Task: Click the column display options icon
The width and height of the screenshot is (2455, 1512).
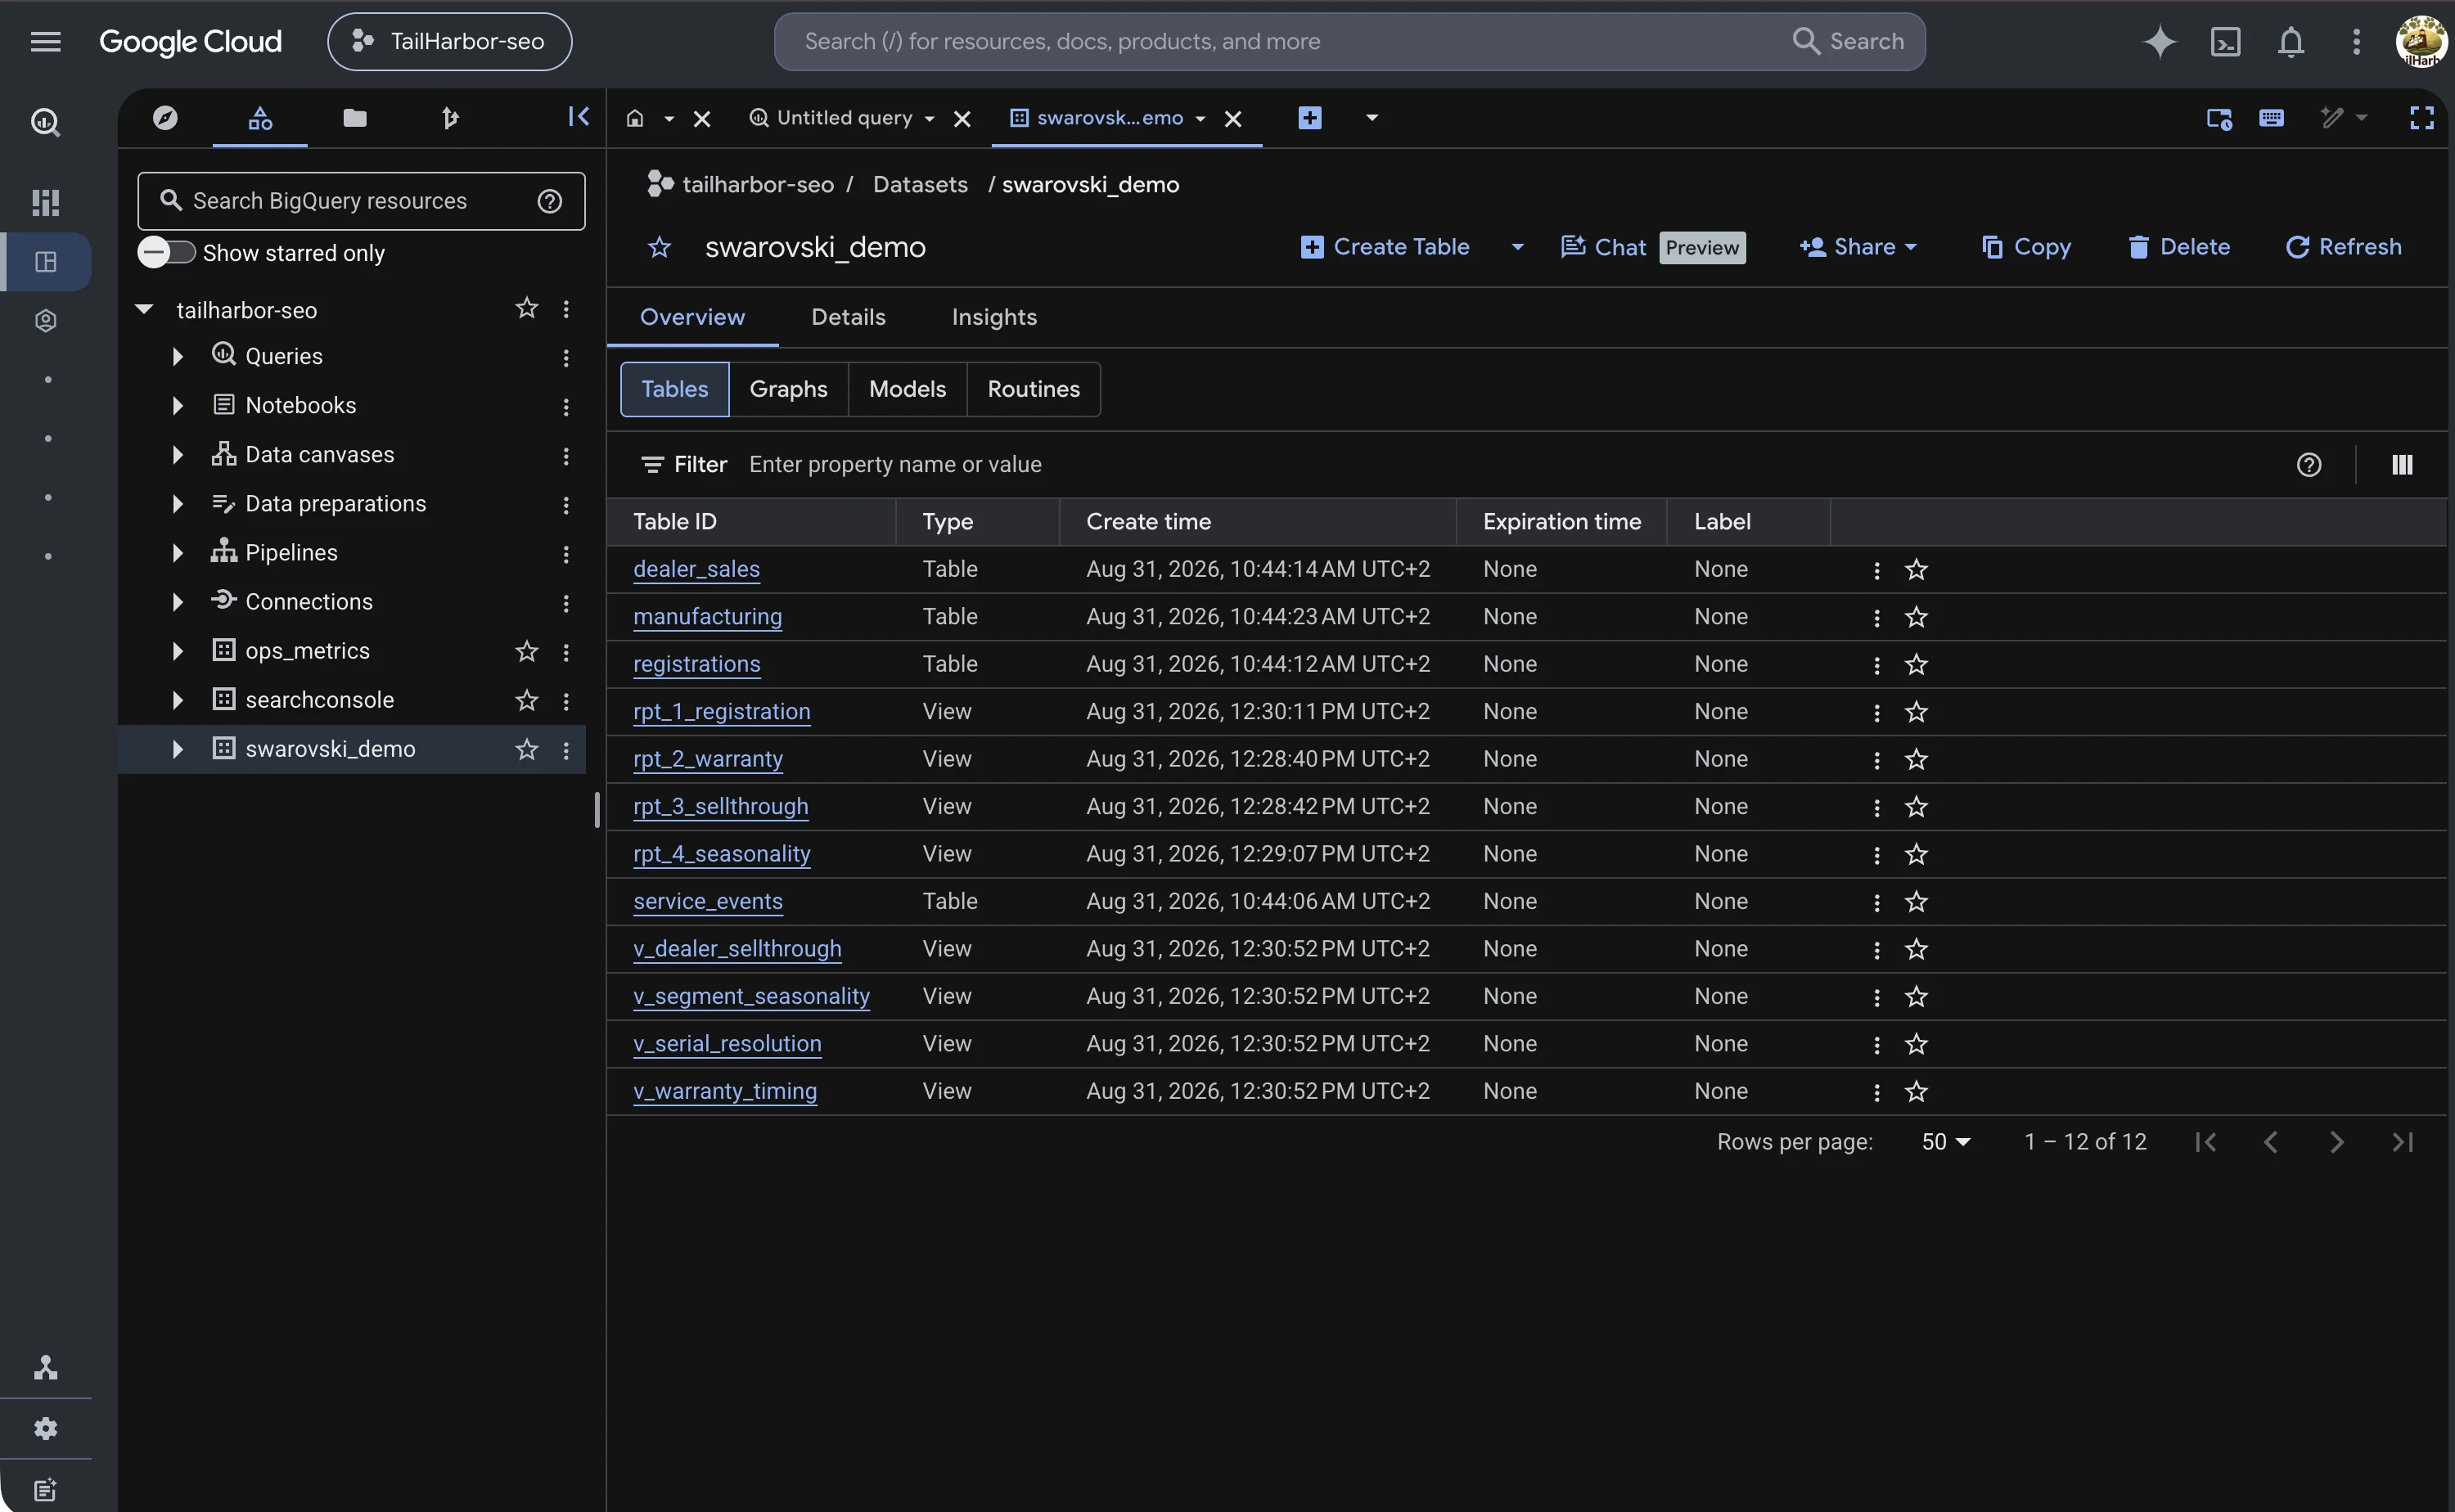Action: [x=2402, y=464]
